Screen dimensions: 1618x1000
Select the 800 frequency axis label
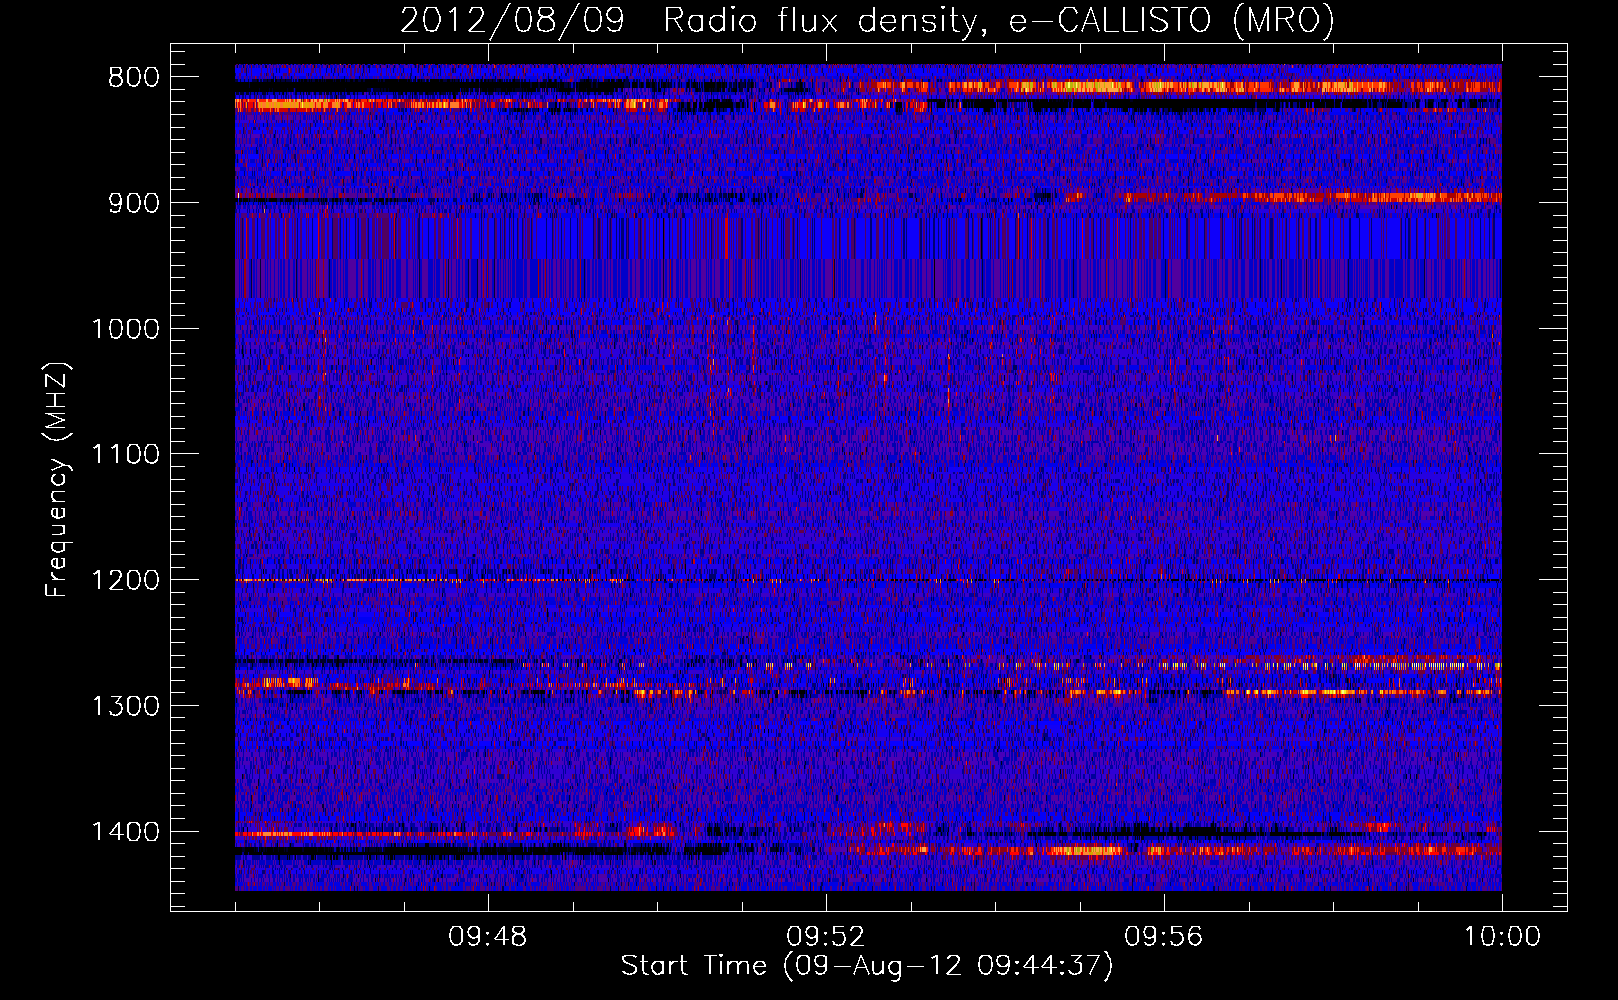134,78
